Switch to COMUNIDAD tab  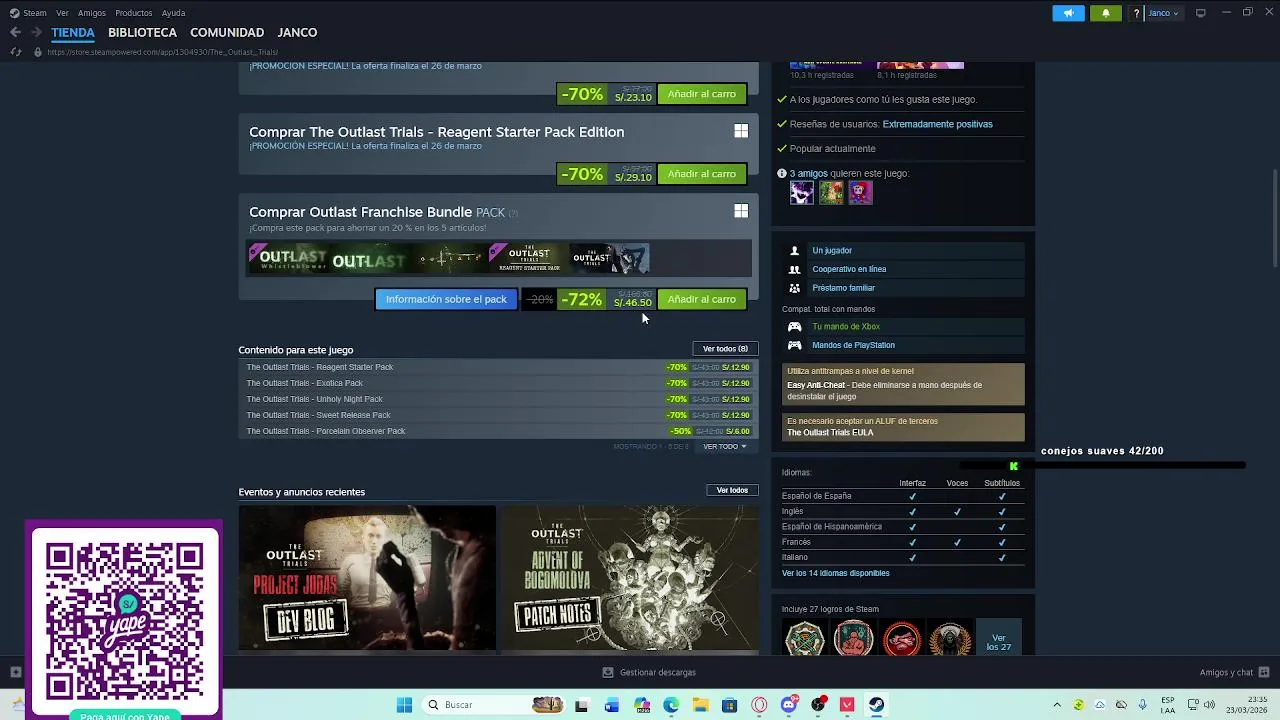pos(227,32)
